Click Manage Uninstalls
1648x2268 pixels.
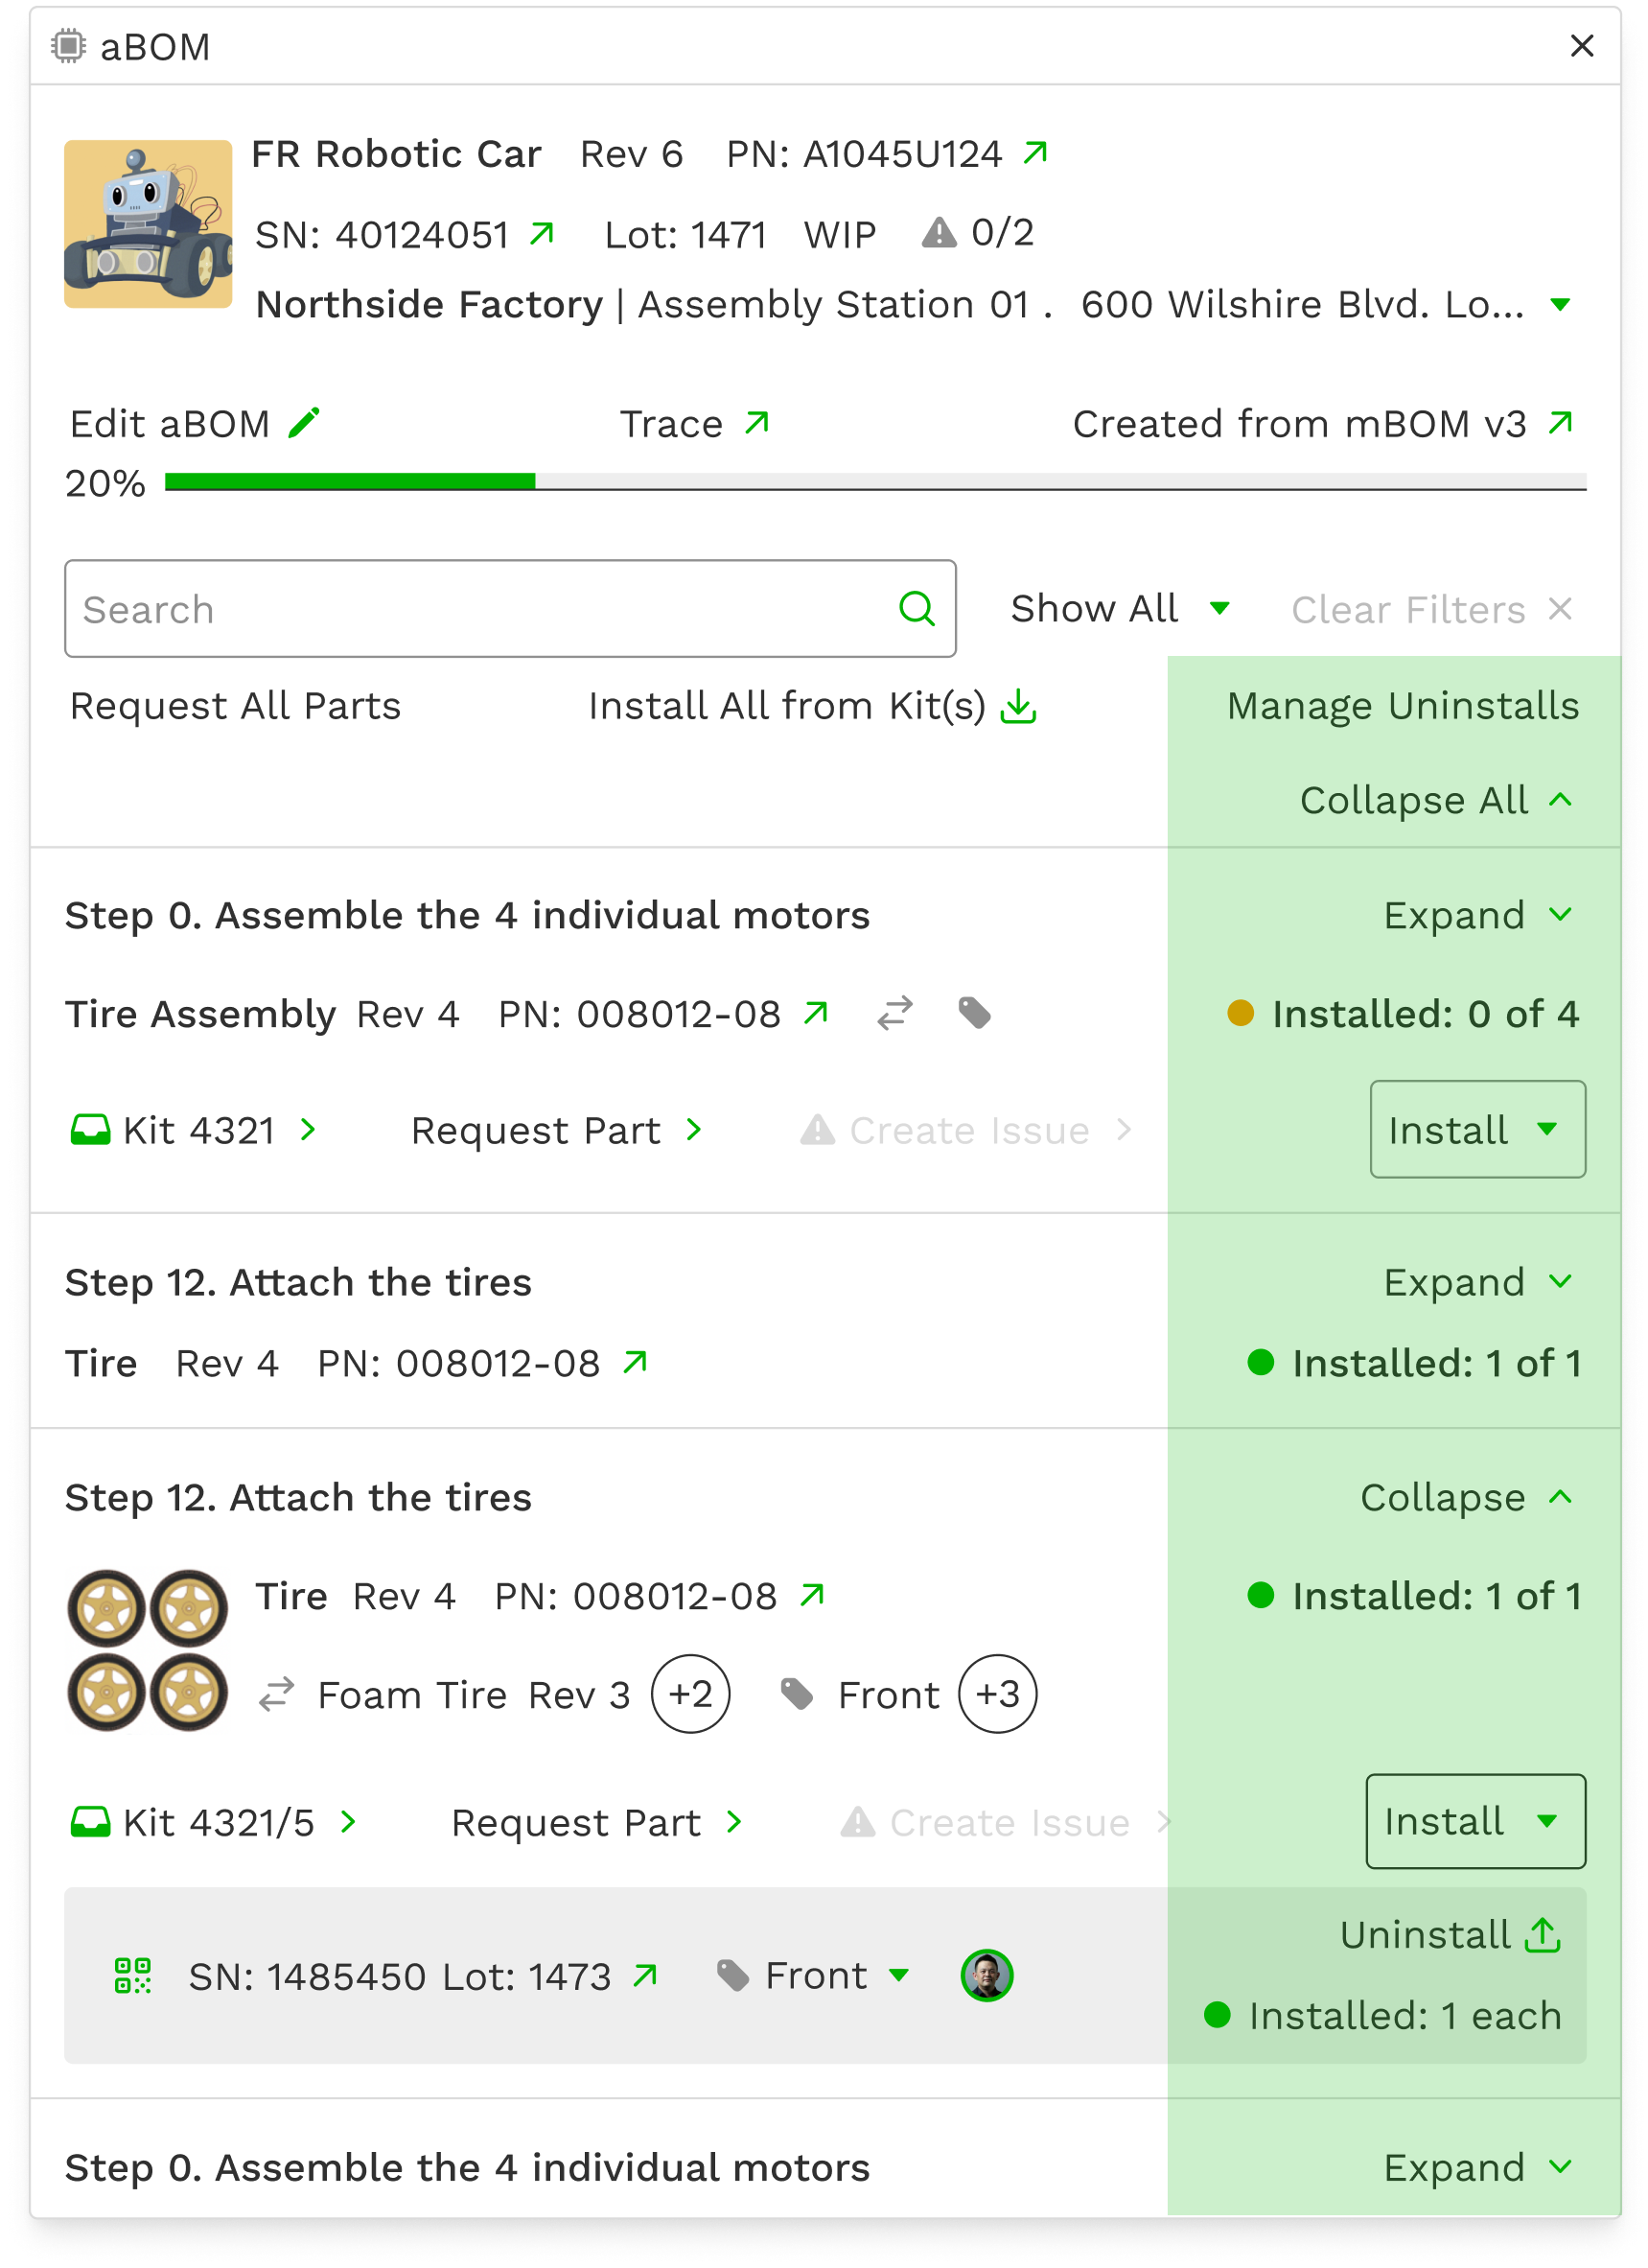pos(1403,706)
